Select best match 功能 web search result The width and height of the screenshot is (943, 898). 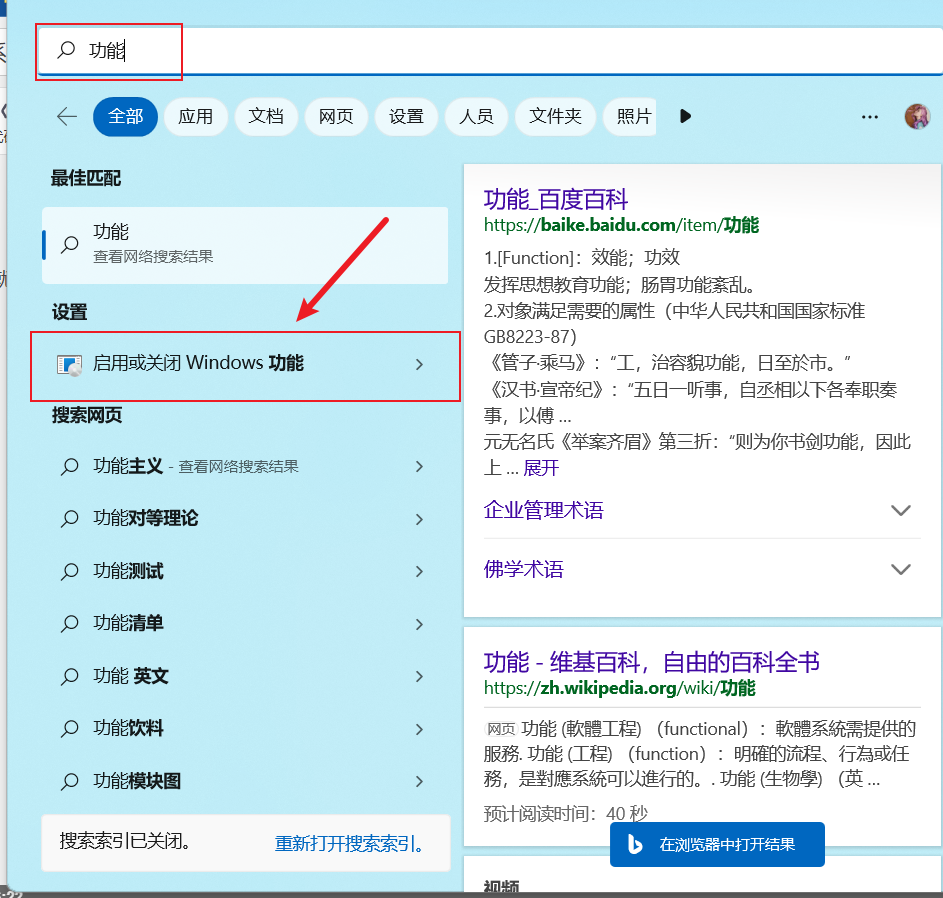coord(245,245)
